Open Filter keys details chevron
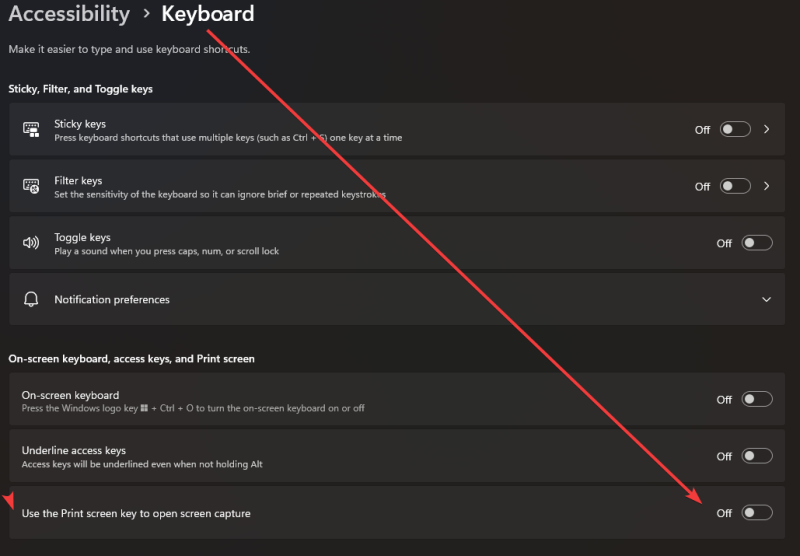 click(x=767, y=186)
